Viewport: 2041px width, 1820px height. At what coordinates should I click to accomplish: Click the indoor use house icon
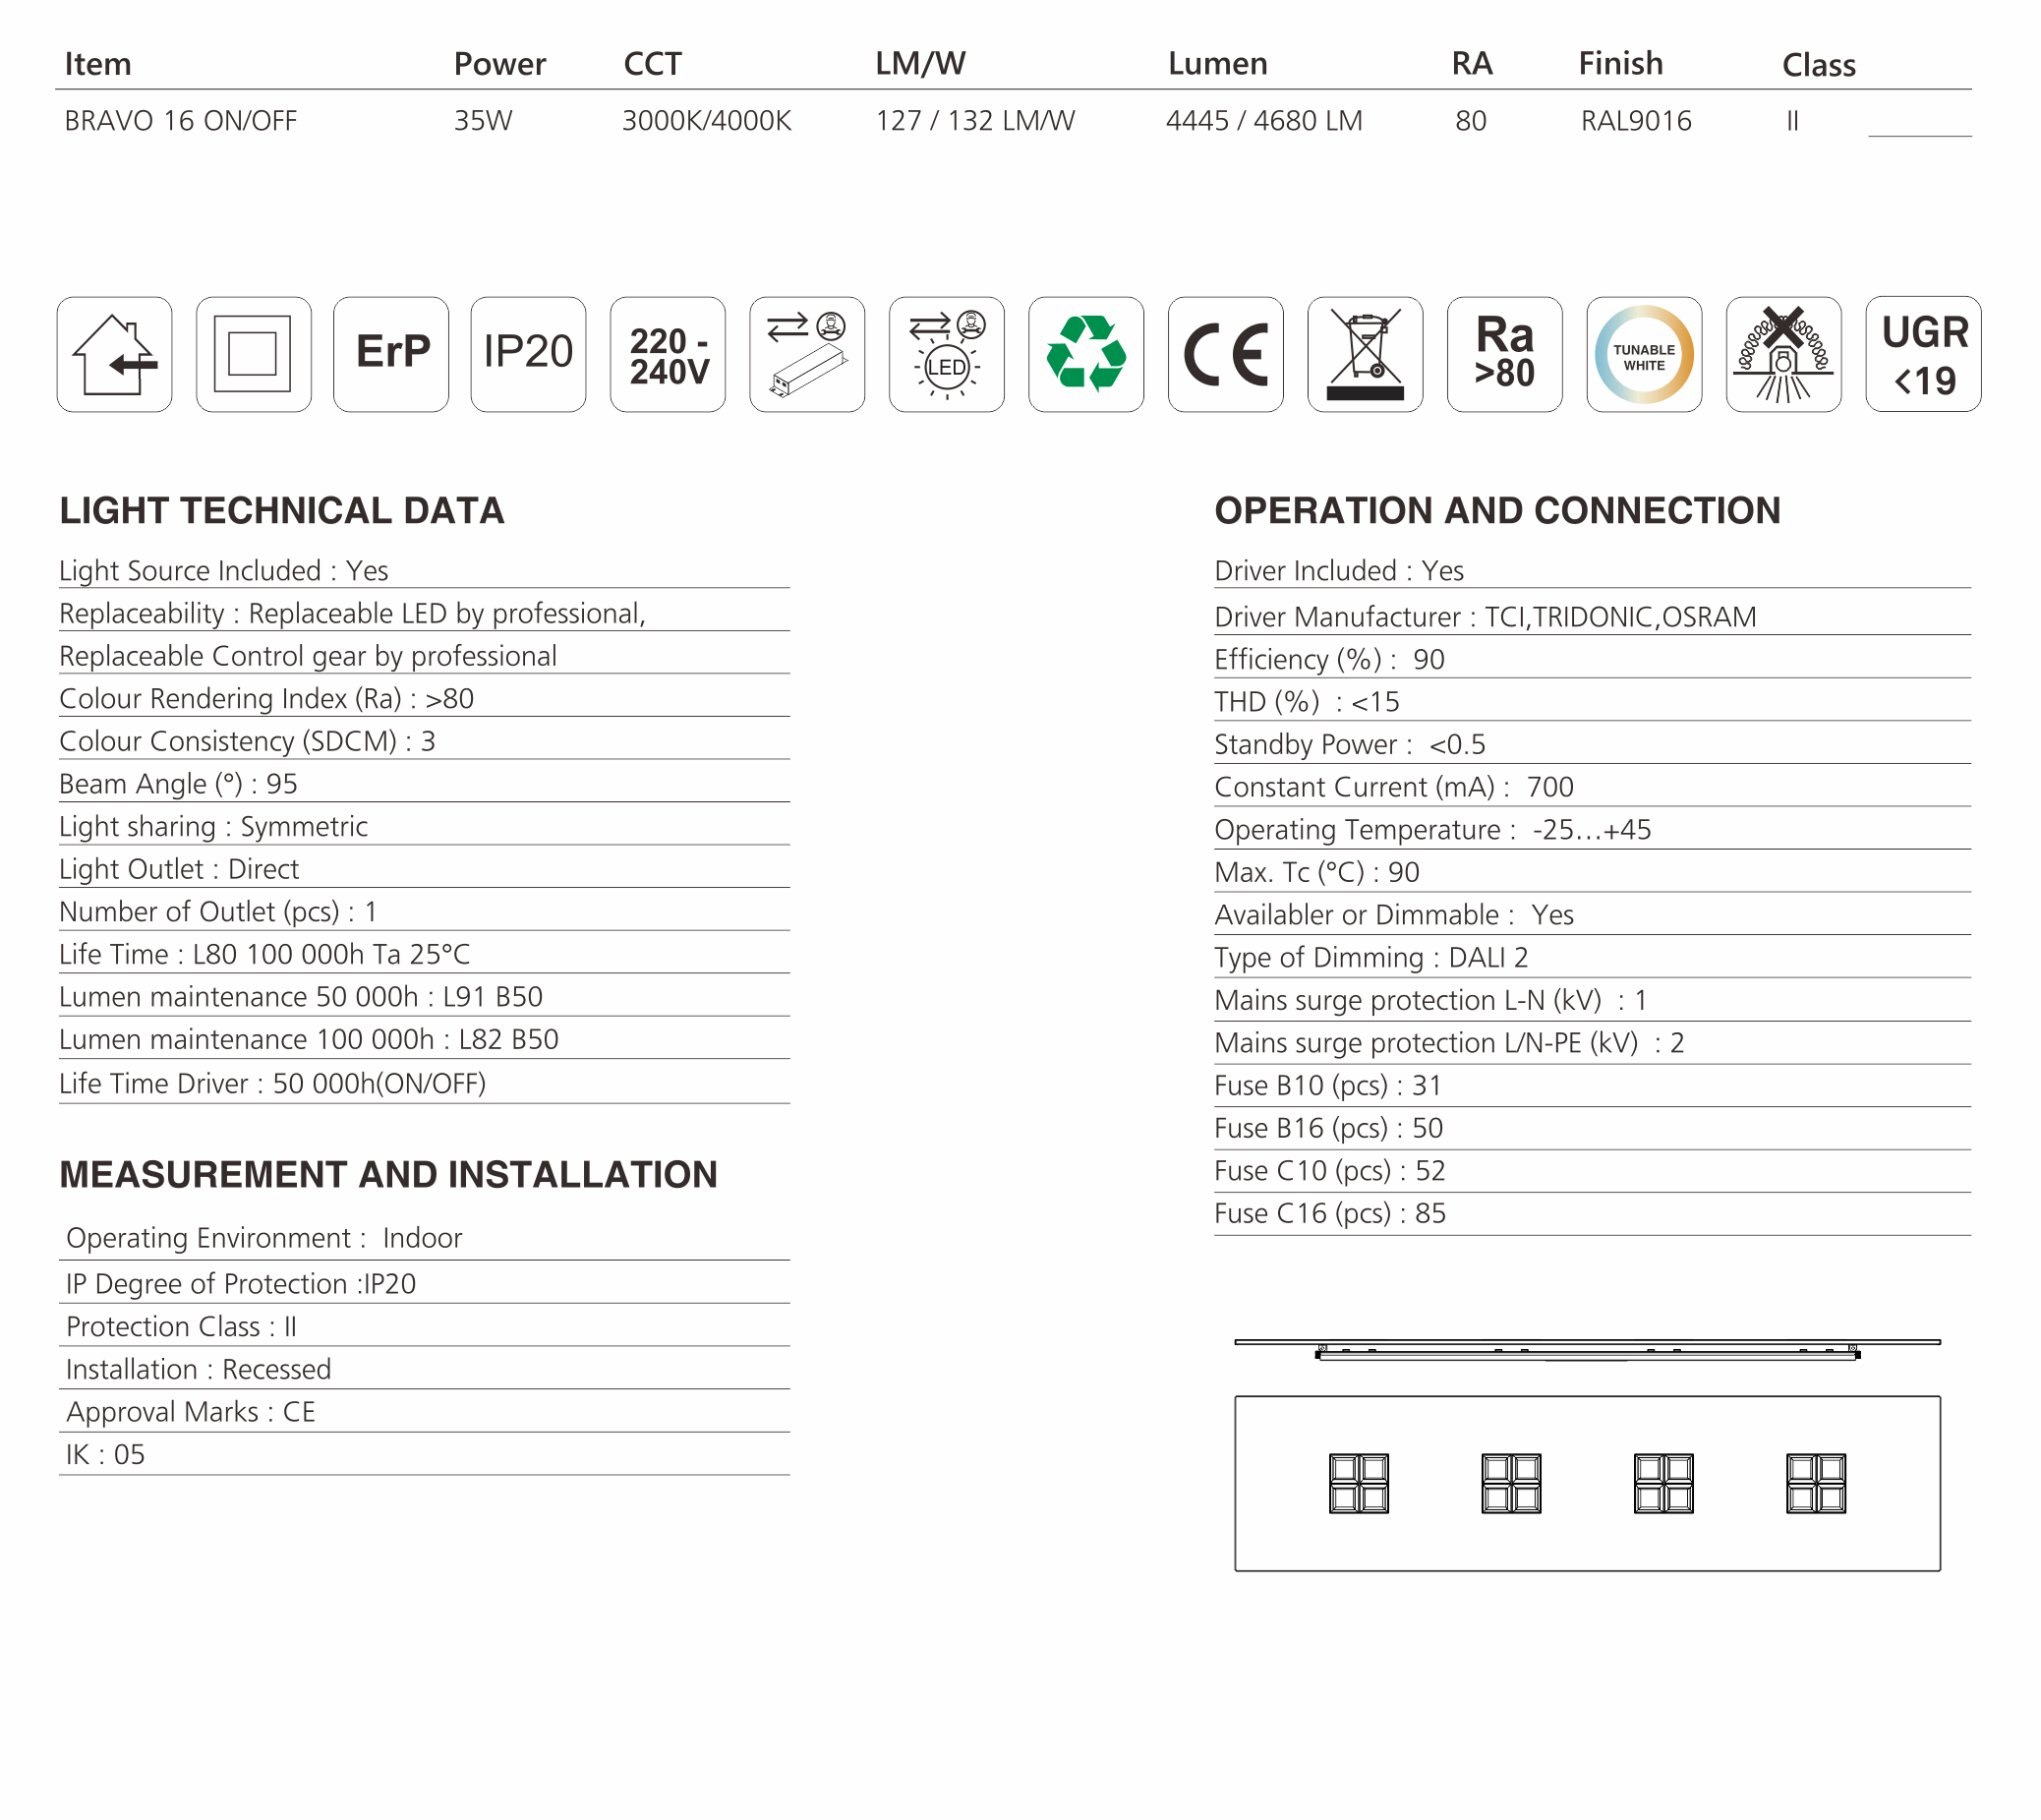pos(114,354)
